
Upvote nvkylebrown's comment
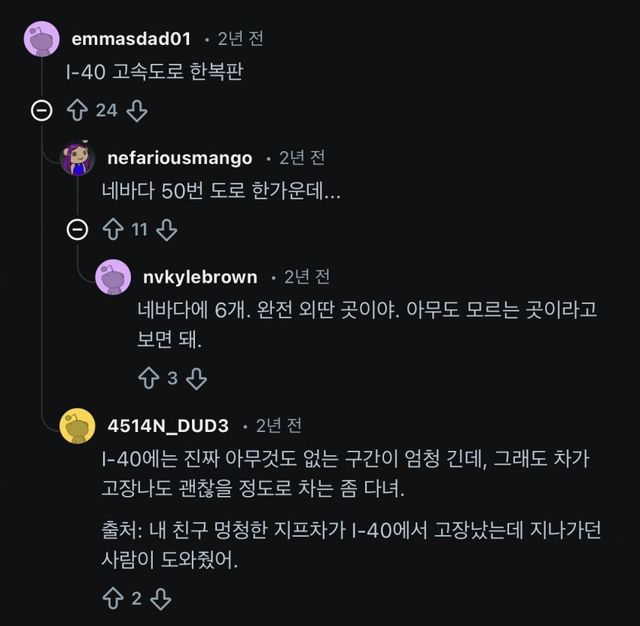pos(148,378)
